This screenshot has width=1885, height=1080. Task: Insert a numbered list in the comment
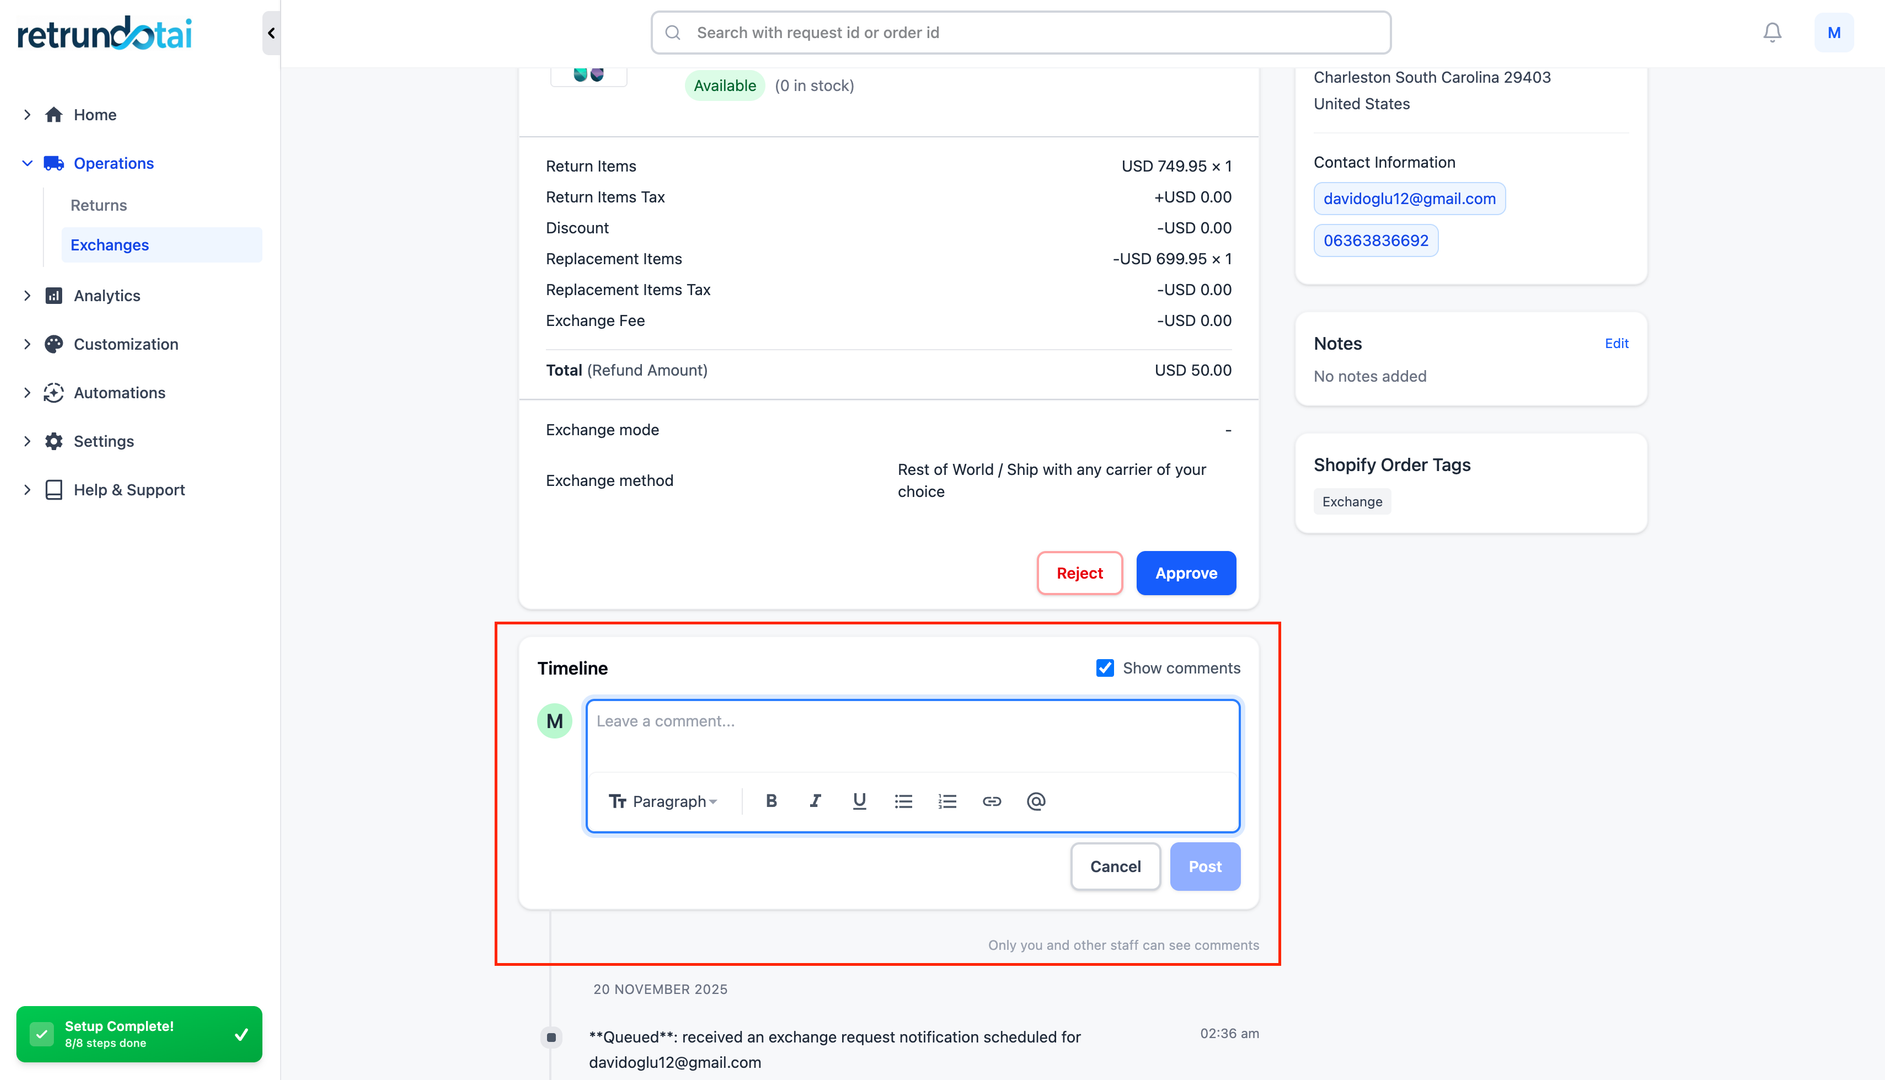[947, 801]
